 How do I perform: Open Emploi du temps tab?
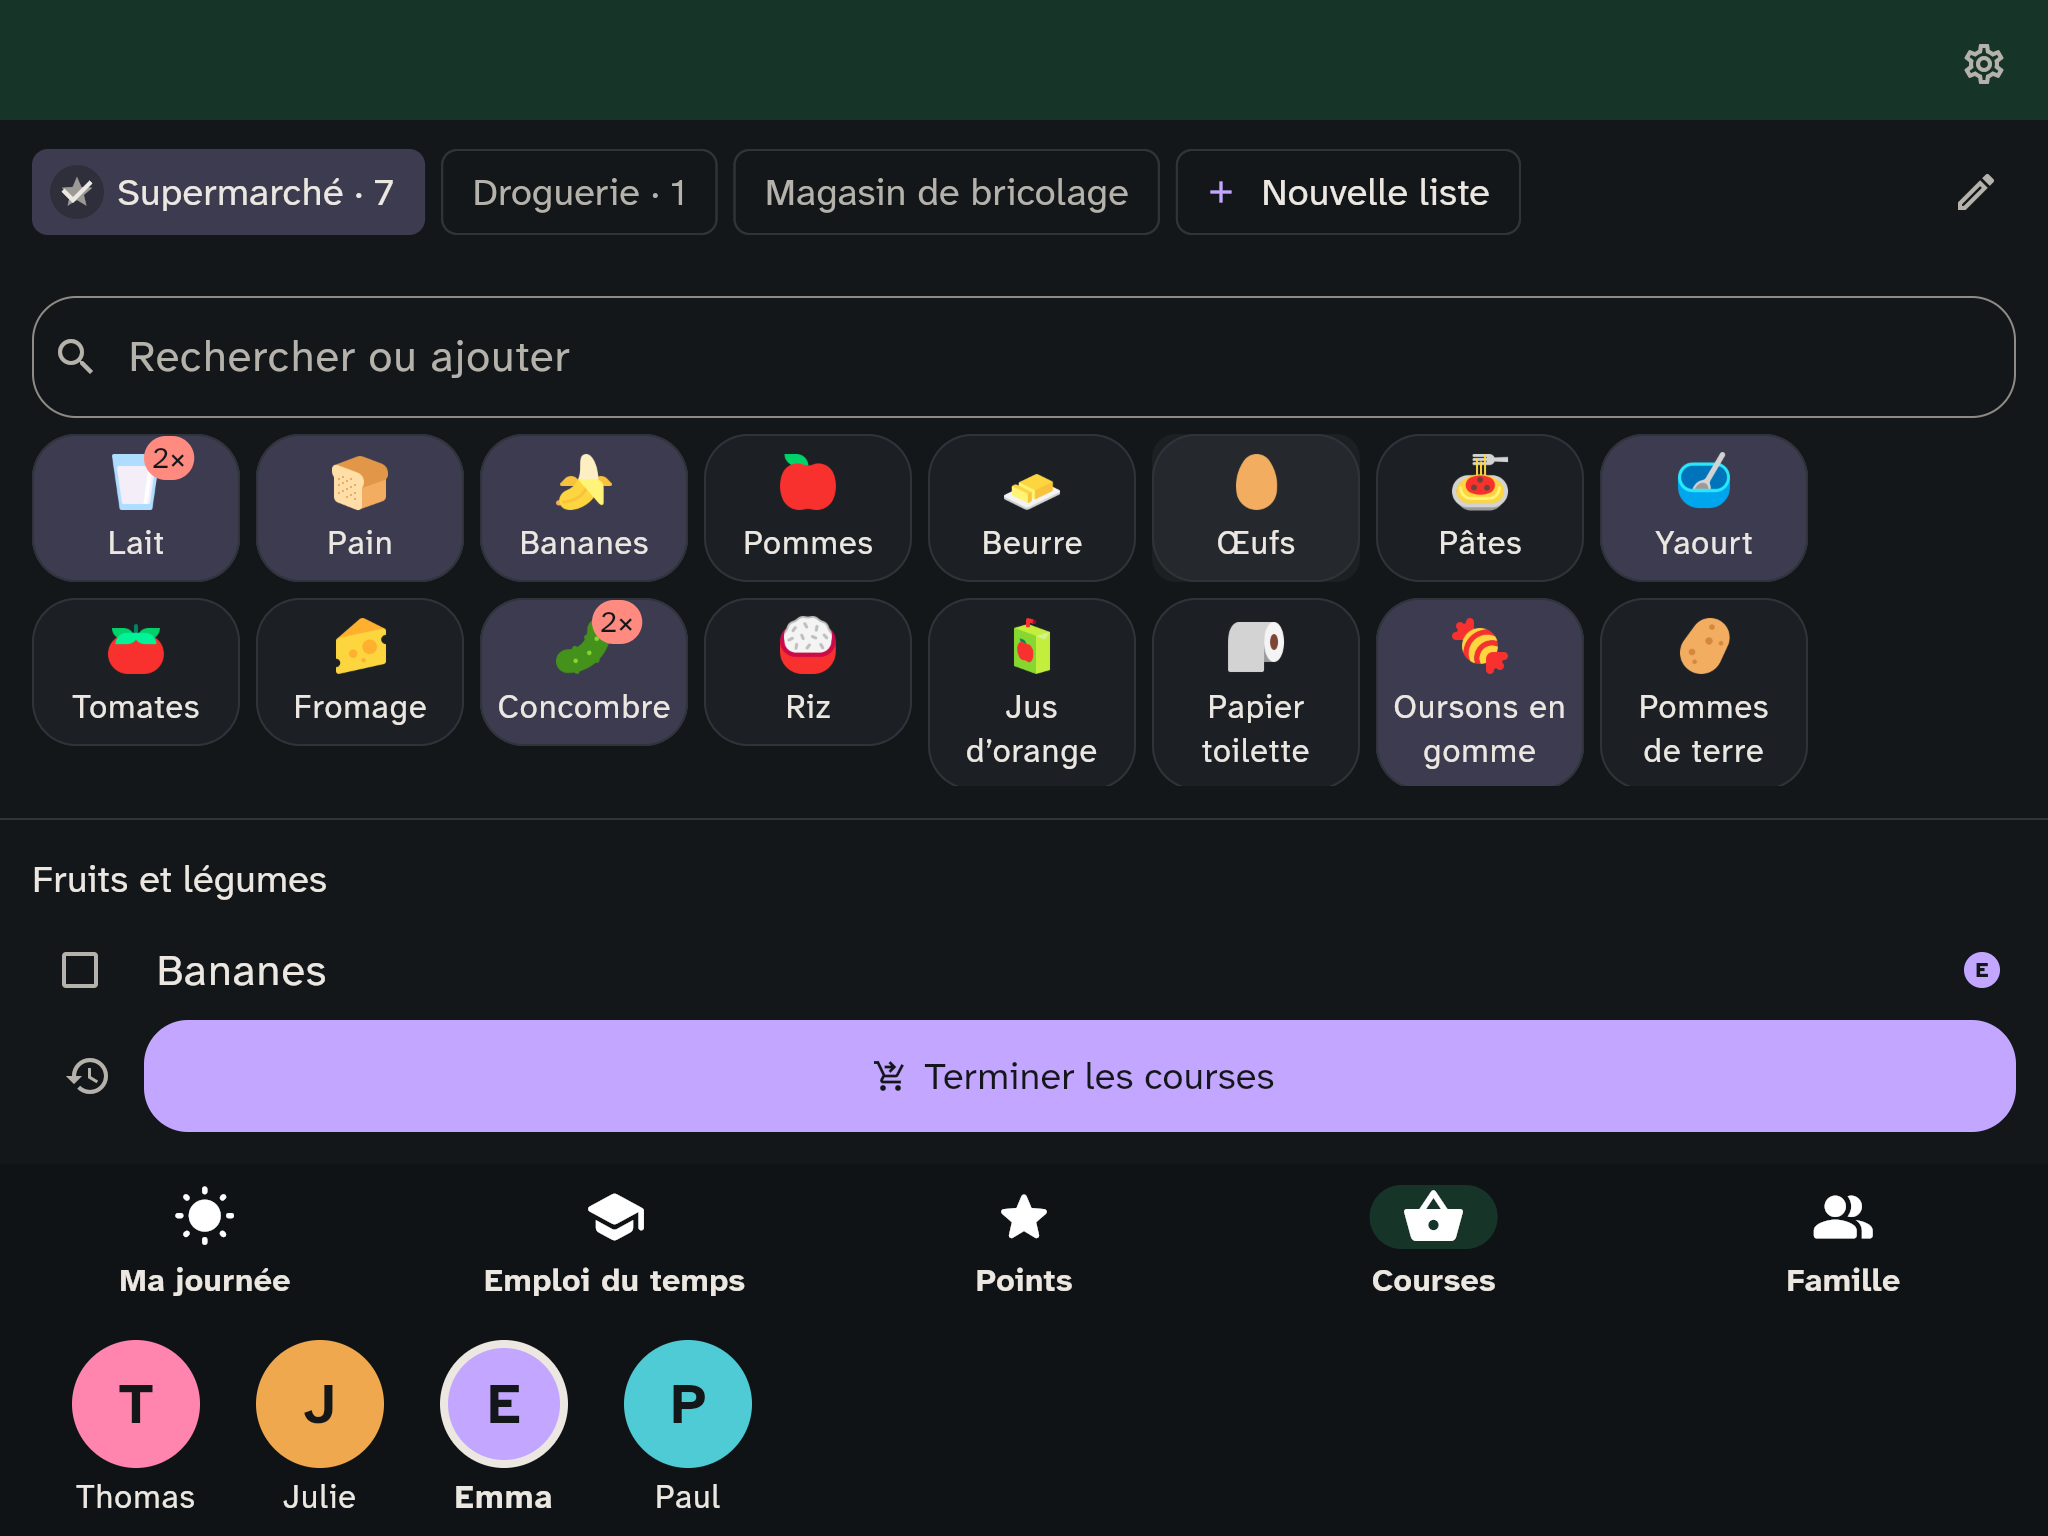click(614, 1242)
